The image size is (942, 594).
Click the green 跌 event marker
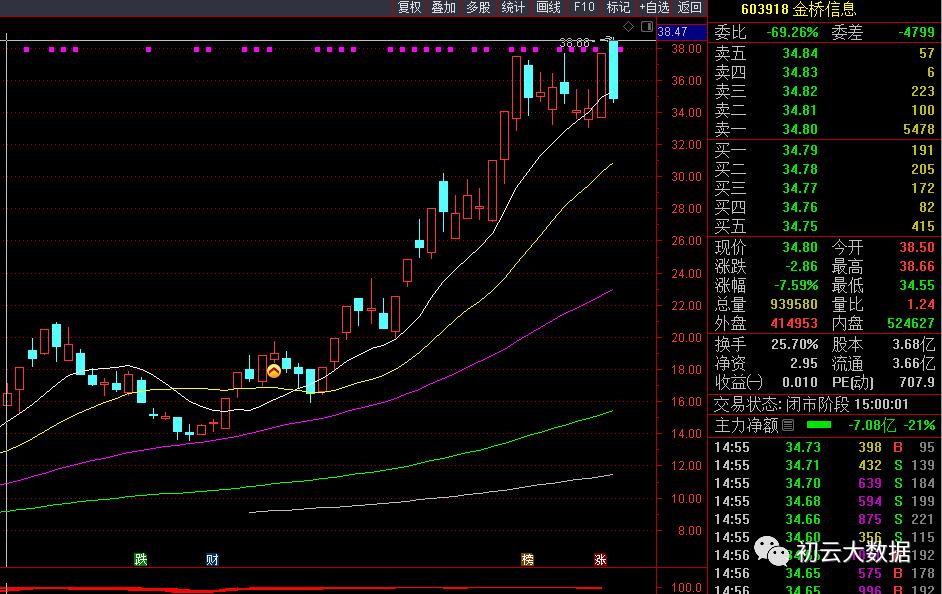click(141, 559)
